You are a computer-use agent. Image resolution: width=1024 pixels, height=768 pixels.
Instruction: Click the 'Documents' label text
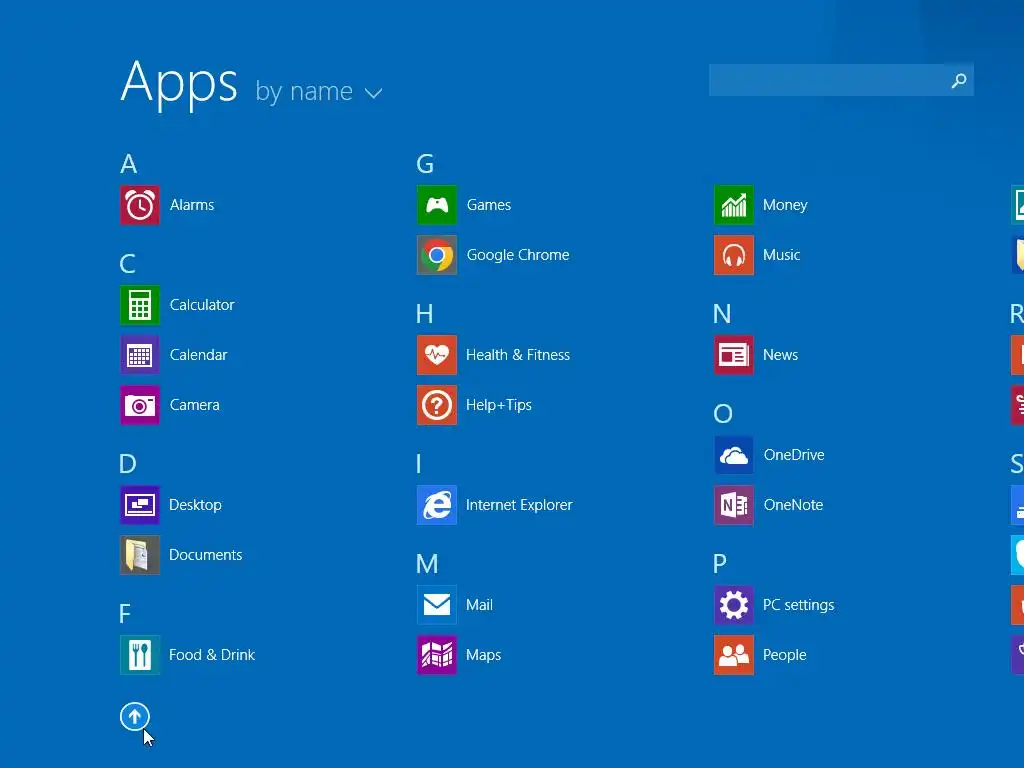pos(206,555)
